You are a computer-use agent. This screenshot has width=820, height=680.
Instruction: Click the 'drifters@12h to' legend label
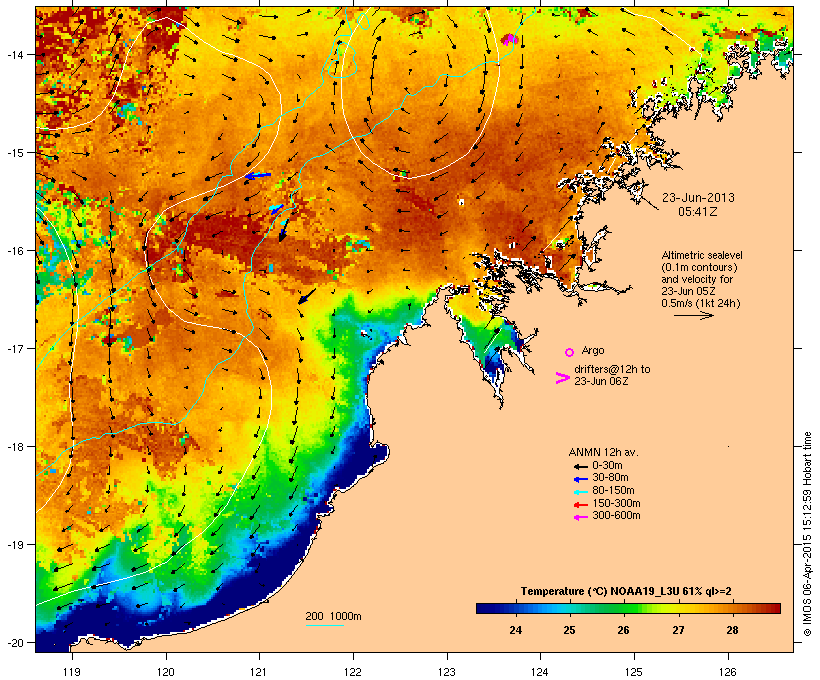pos(612,369)
